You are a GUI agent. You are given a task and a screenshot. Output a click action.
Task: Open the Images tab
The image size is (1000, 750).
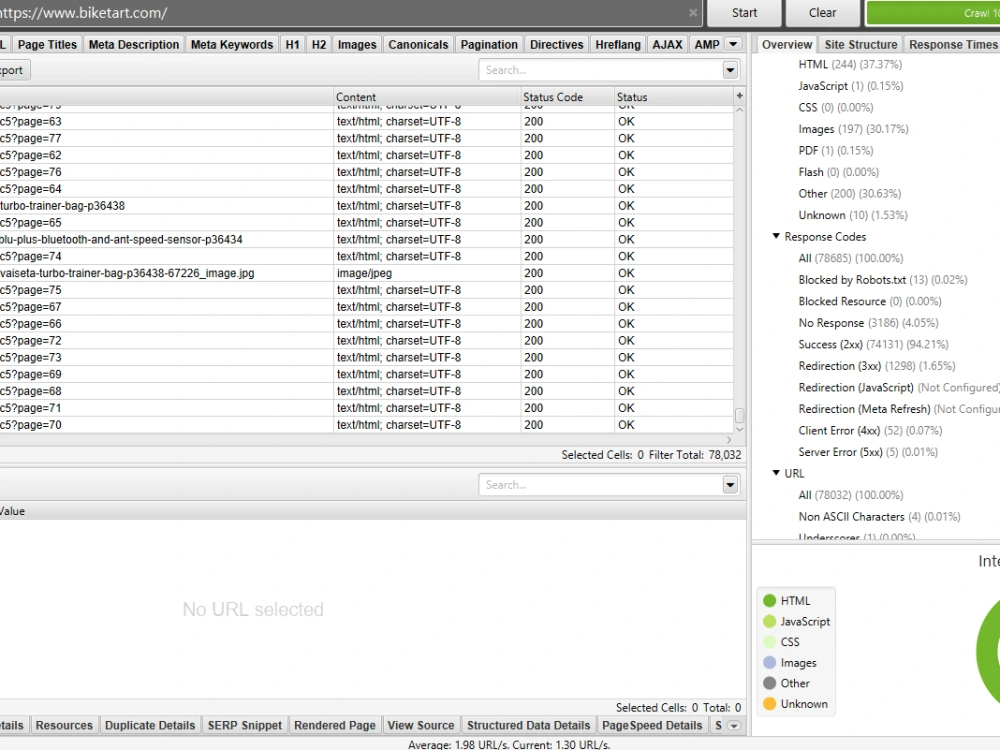tap(357, 45)
